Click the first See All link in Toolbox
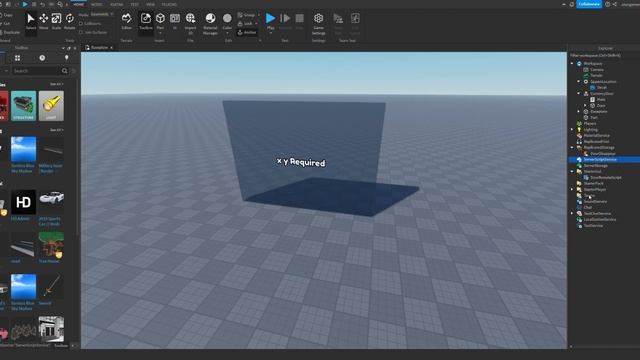The width and height of the screenshot is (640, 360). [56, 84]
